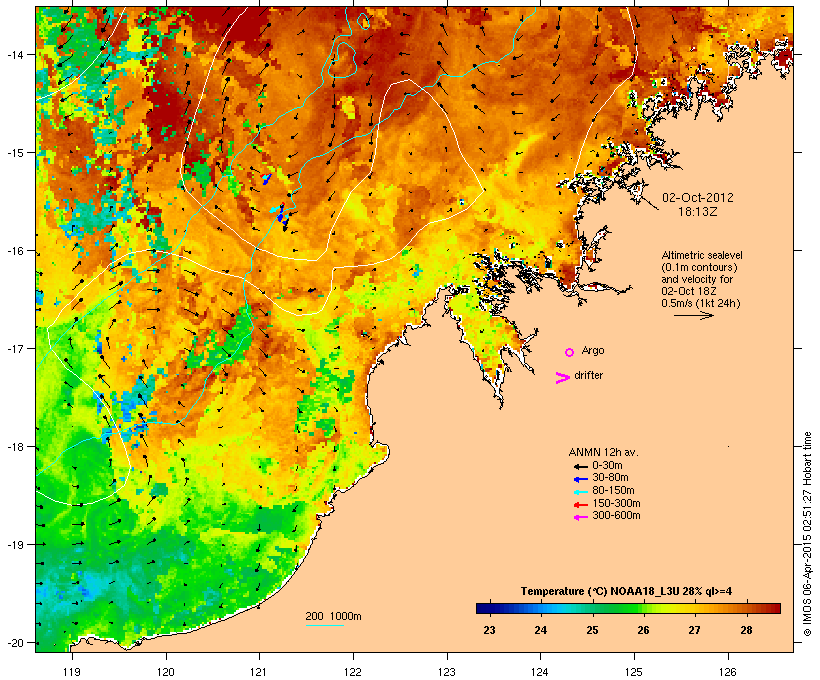Click the '150-300m' legend label
The height and width of the screenshot is (680, 820).
click(616, 503)
